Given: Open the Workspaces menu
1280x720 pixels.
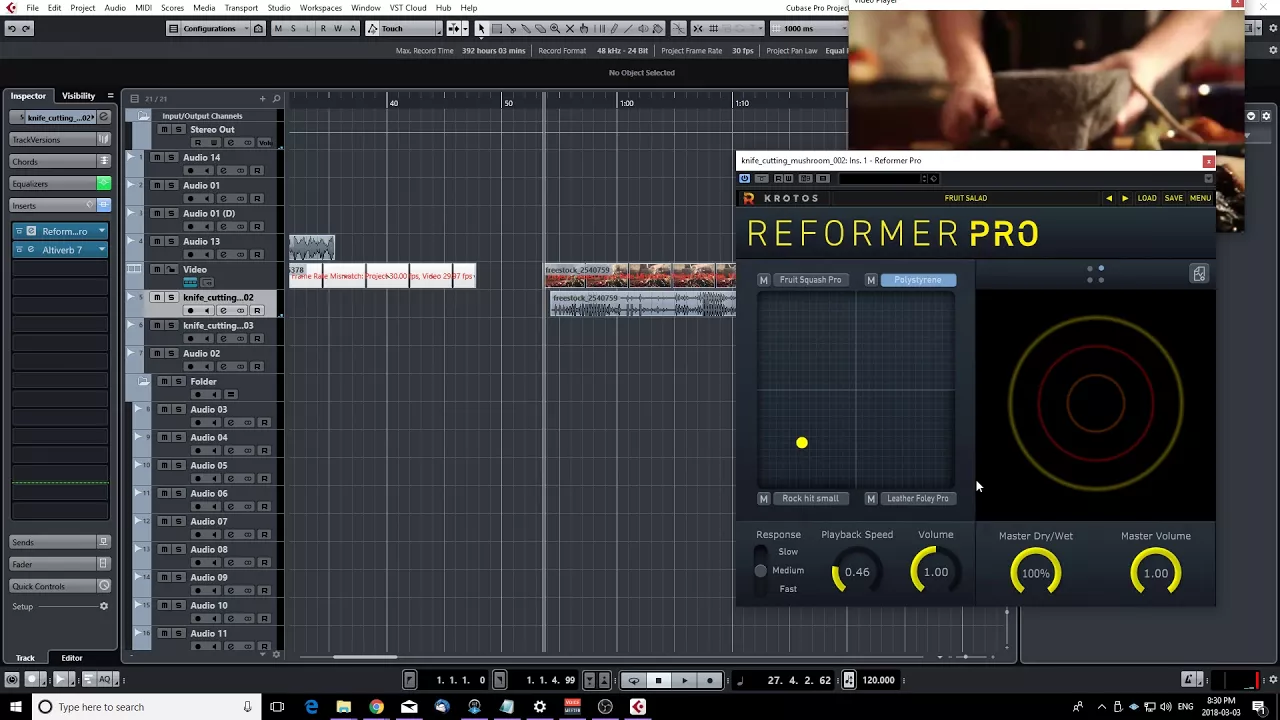Looking at the screenshot, I should (x=321, y=8).
